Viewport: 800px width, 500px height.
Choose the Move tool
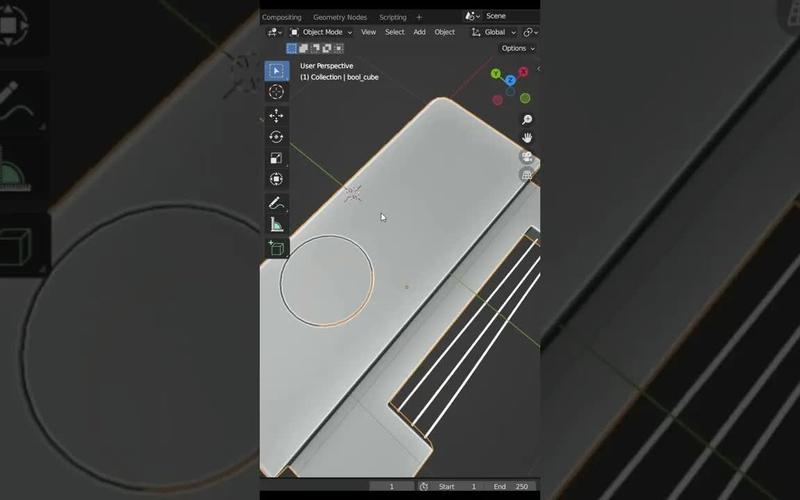pyautogui.click(x=277, y=116)
